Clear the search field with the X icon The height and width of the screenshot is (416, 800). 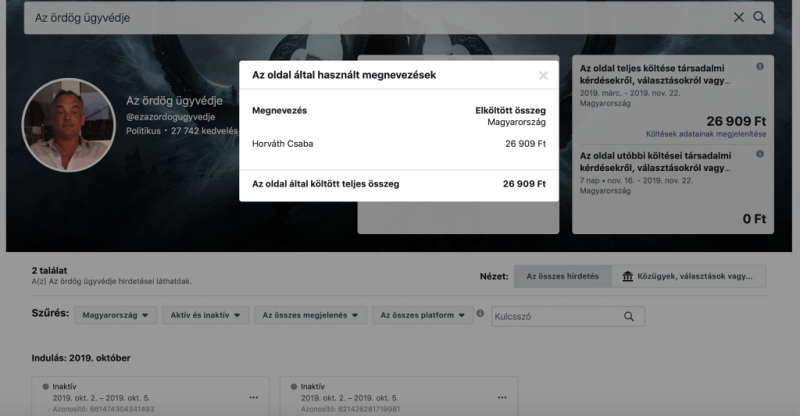point(738,17)
